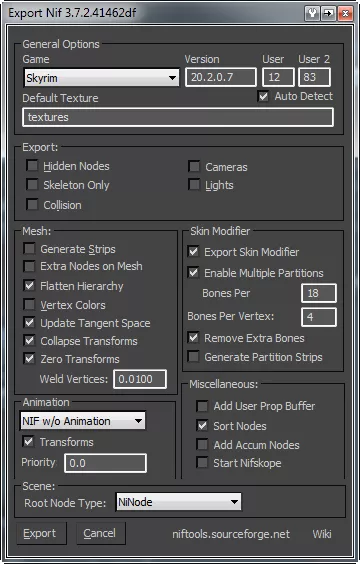The image size is (360, 564).
Task: Open the Game dropdown showing Skyrim
Action: pyautogui.click(x=101, y=77)
